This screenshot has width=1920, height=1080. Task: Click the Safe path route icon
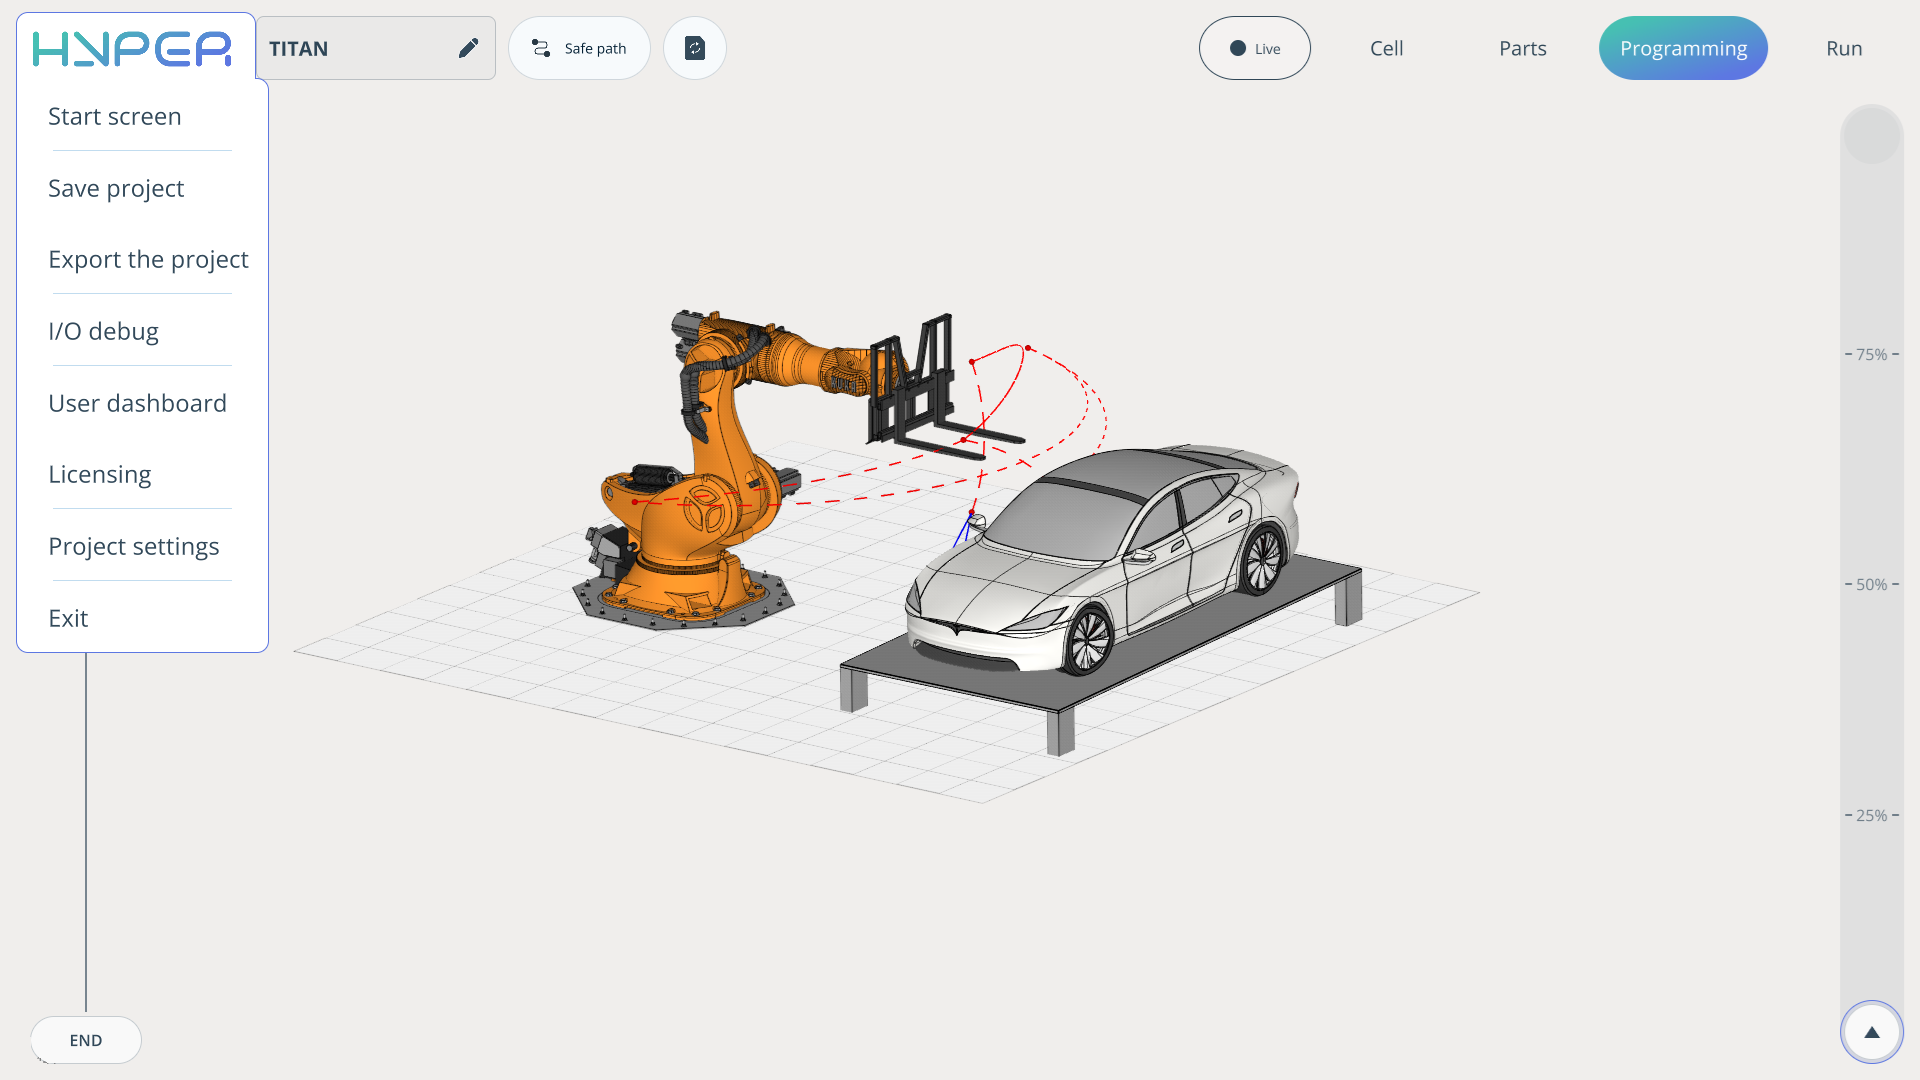(541, 48)
